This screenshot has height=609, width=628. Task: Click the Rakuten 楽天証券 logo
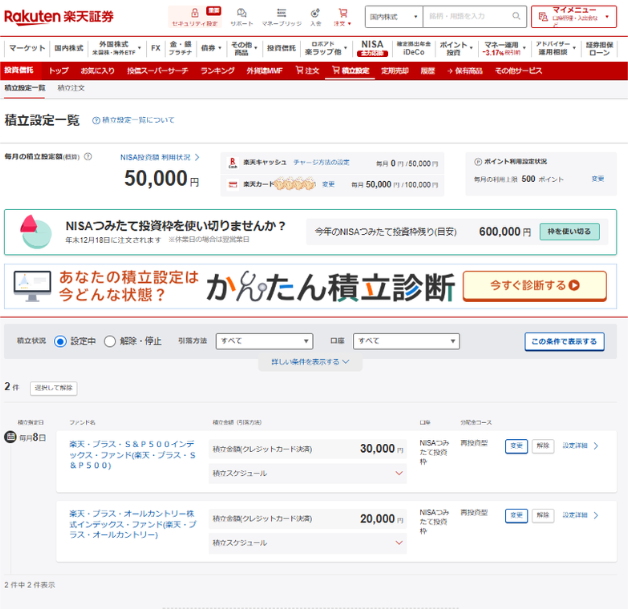click(59, 17)
